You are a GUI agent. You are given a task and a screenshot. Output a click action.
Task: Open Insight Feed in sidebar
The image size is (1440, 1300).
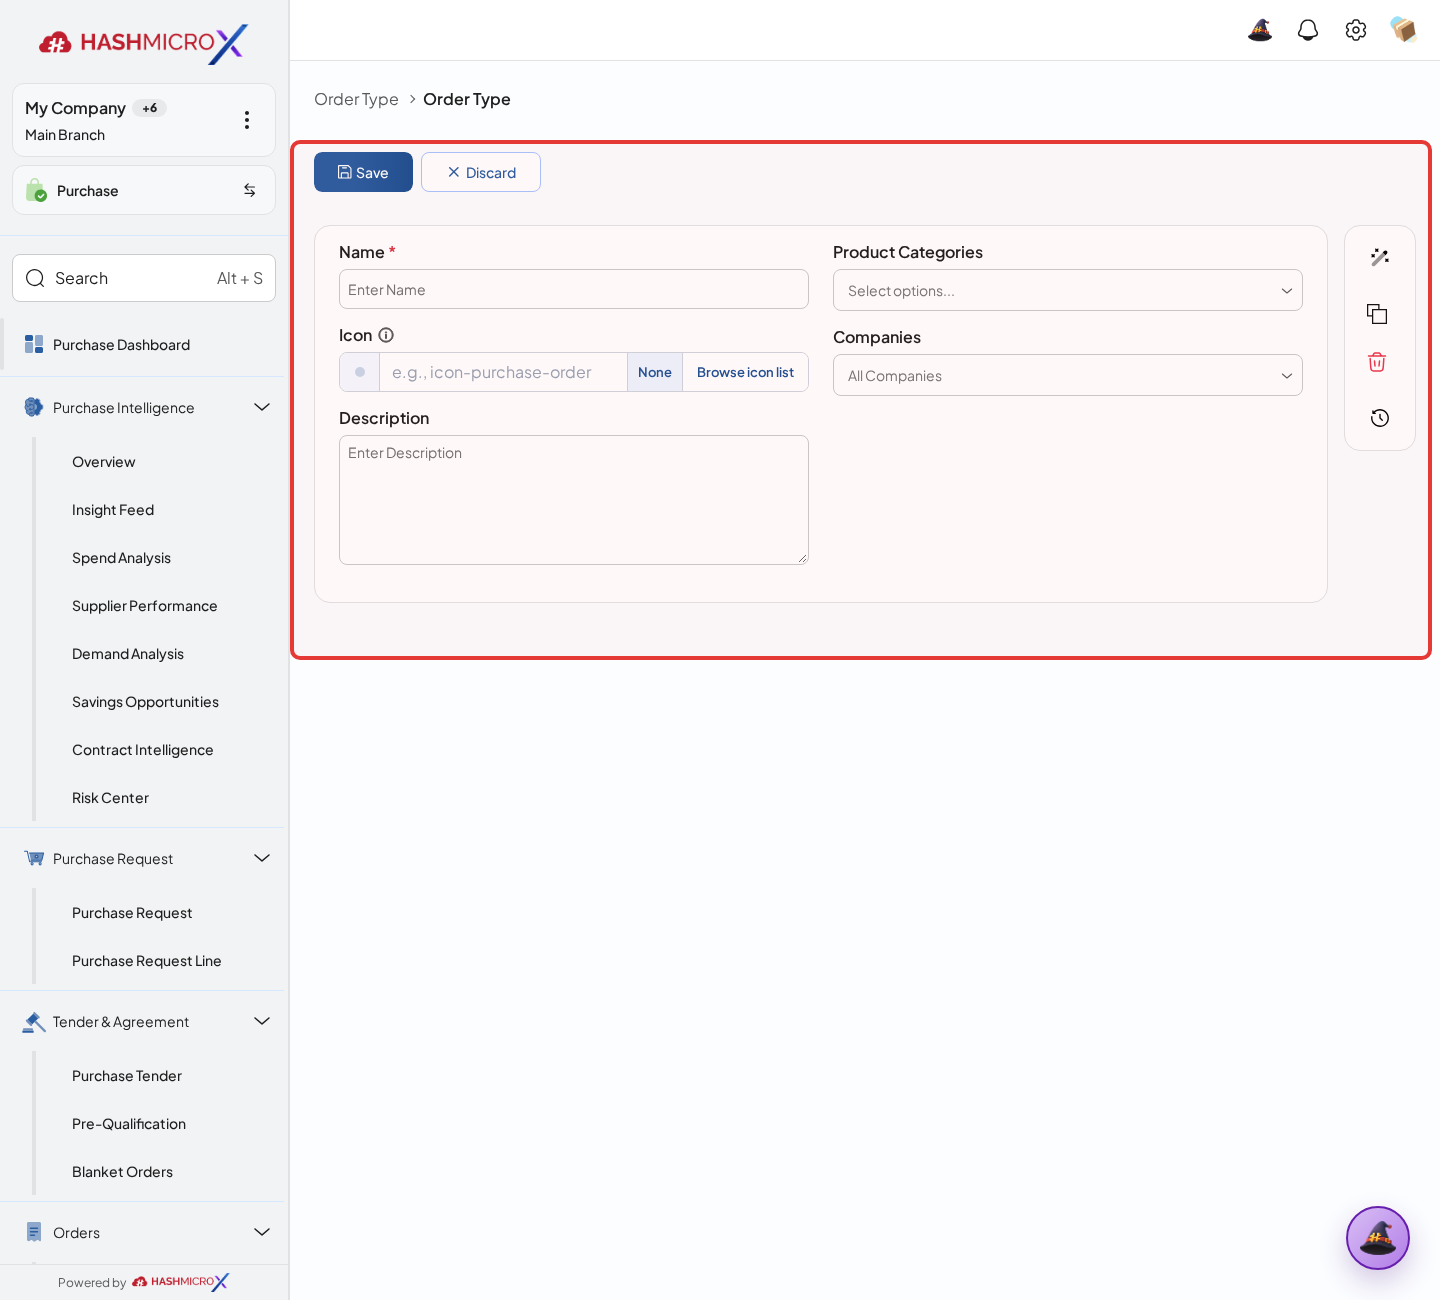(113, 510)
